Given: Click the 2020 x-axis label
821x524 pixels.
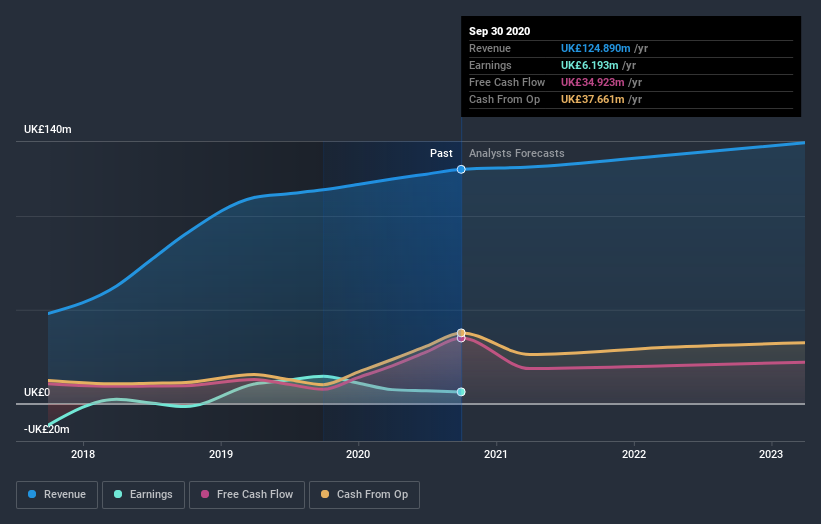Looking at the screenshot, I should click(x=358, y=454).
